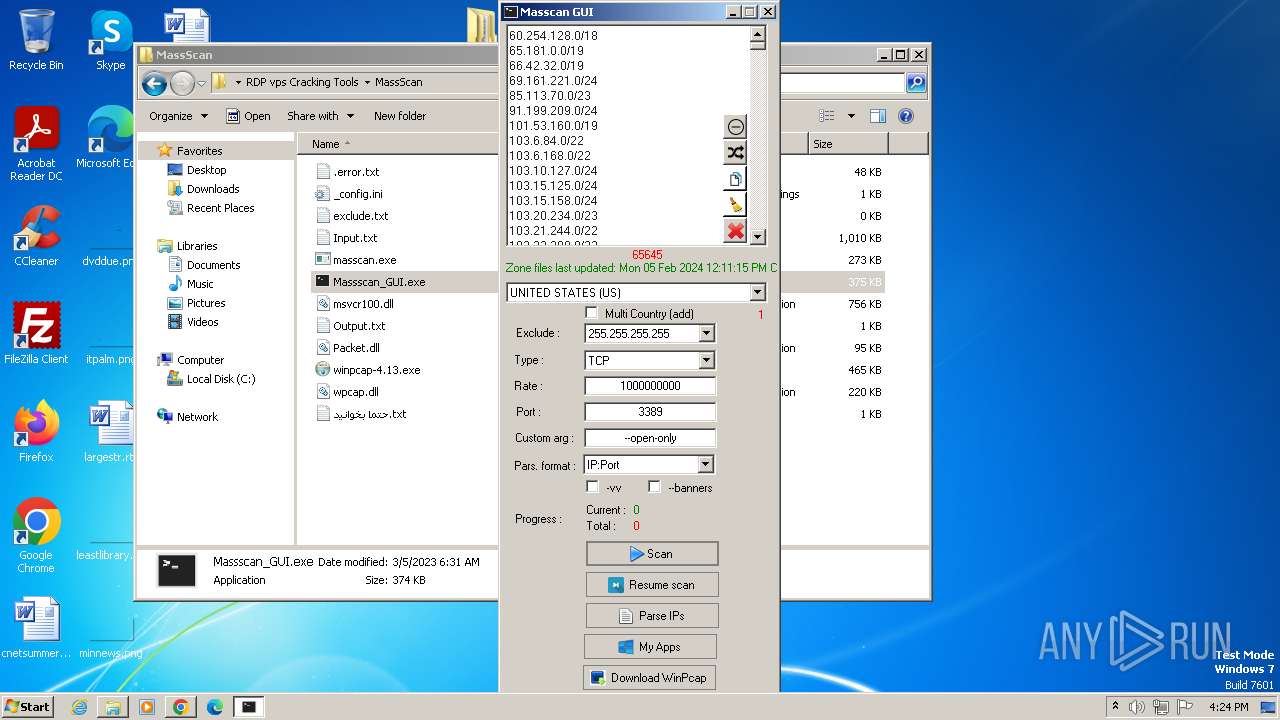Screen dimensions: 1280x720
Task: Click the My Apps button
Action: 650,647
